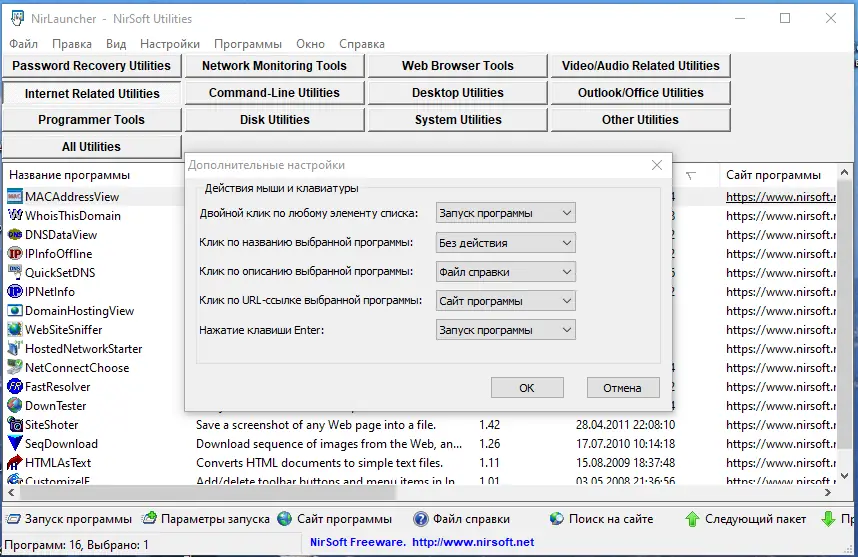The height and width of the screenshot is (557, 858).
Task: Open the Справка menu
Action: point(362,44)
